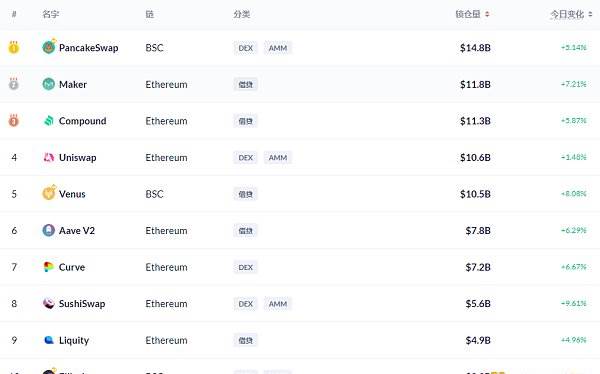Click the SushiSwap logo icon

[49, 304]
